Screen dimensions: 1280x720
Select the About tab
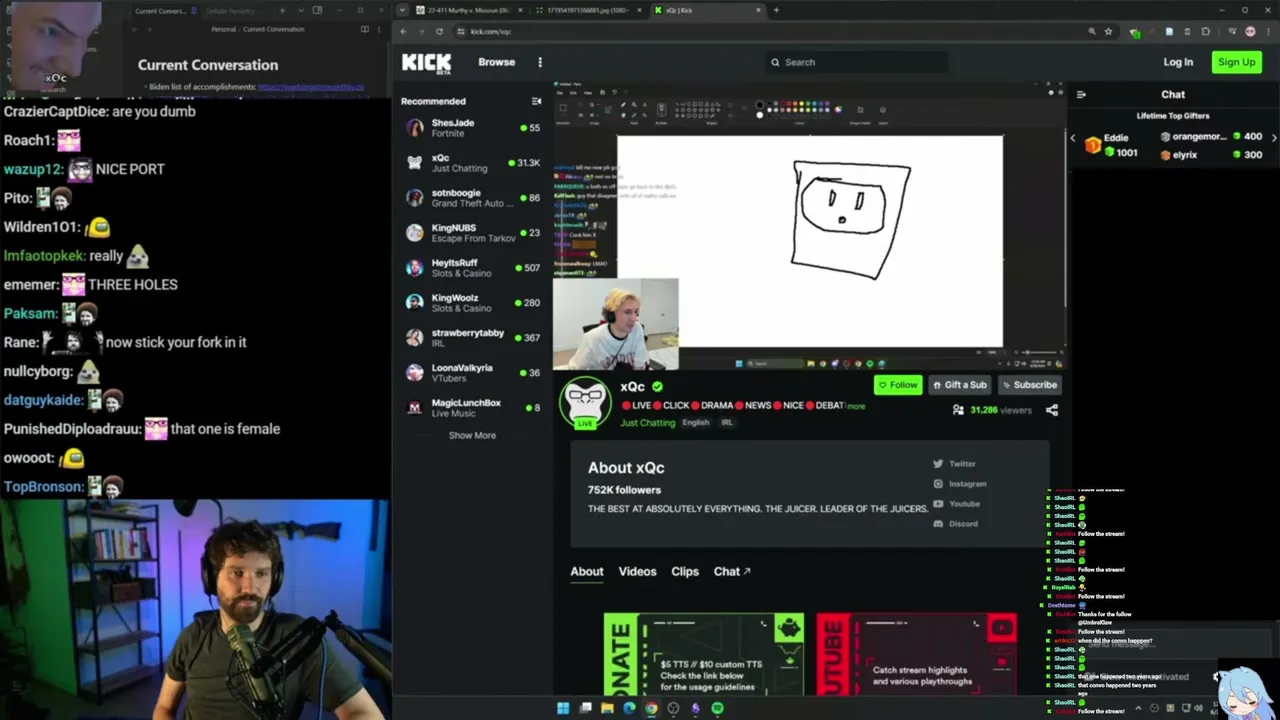pos(587,572)
